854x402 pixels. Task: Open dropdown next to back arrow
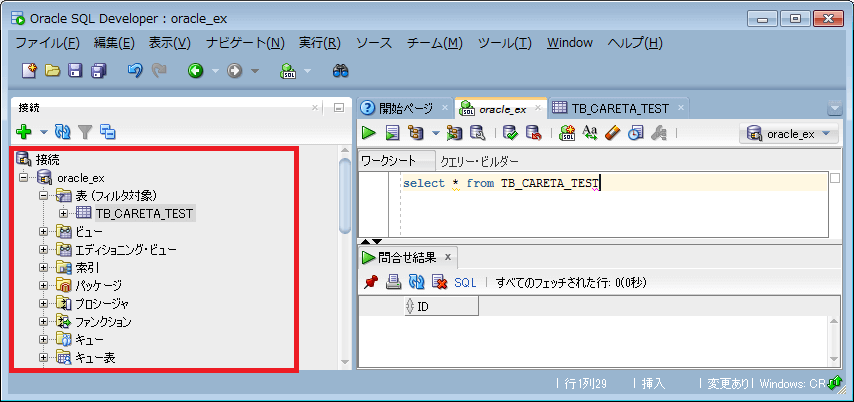pos(215,71)
